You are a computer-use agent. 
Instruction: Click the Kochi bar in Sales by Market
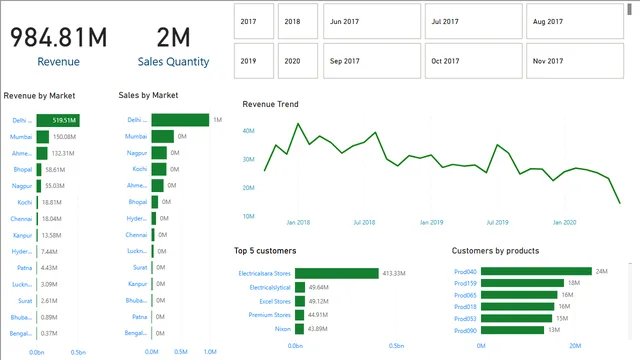[159, 169]
